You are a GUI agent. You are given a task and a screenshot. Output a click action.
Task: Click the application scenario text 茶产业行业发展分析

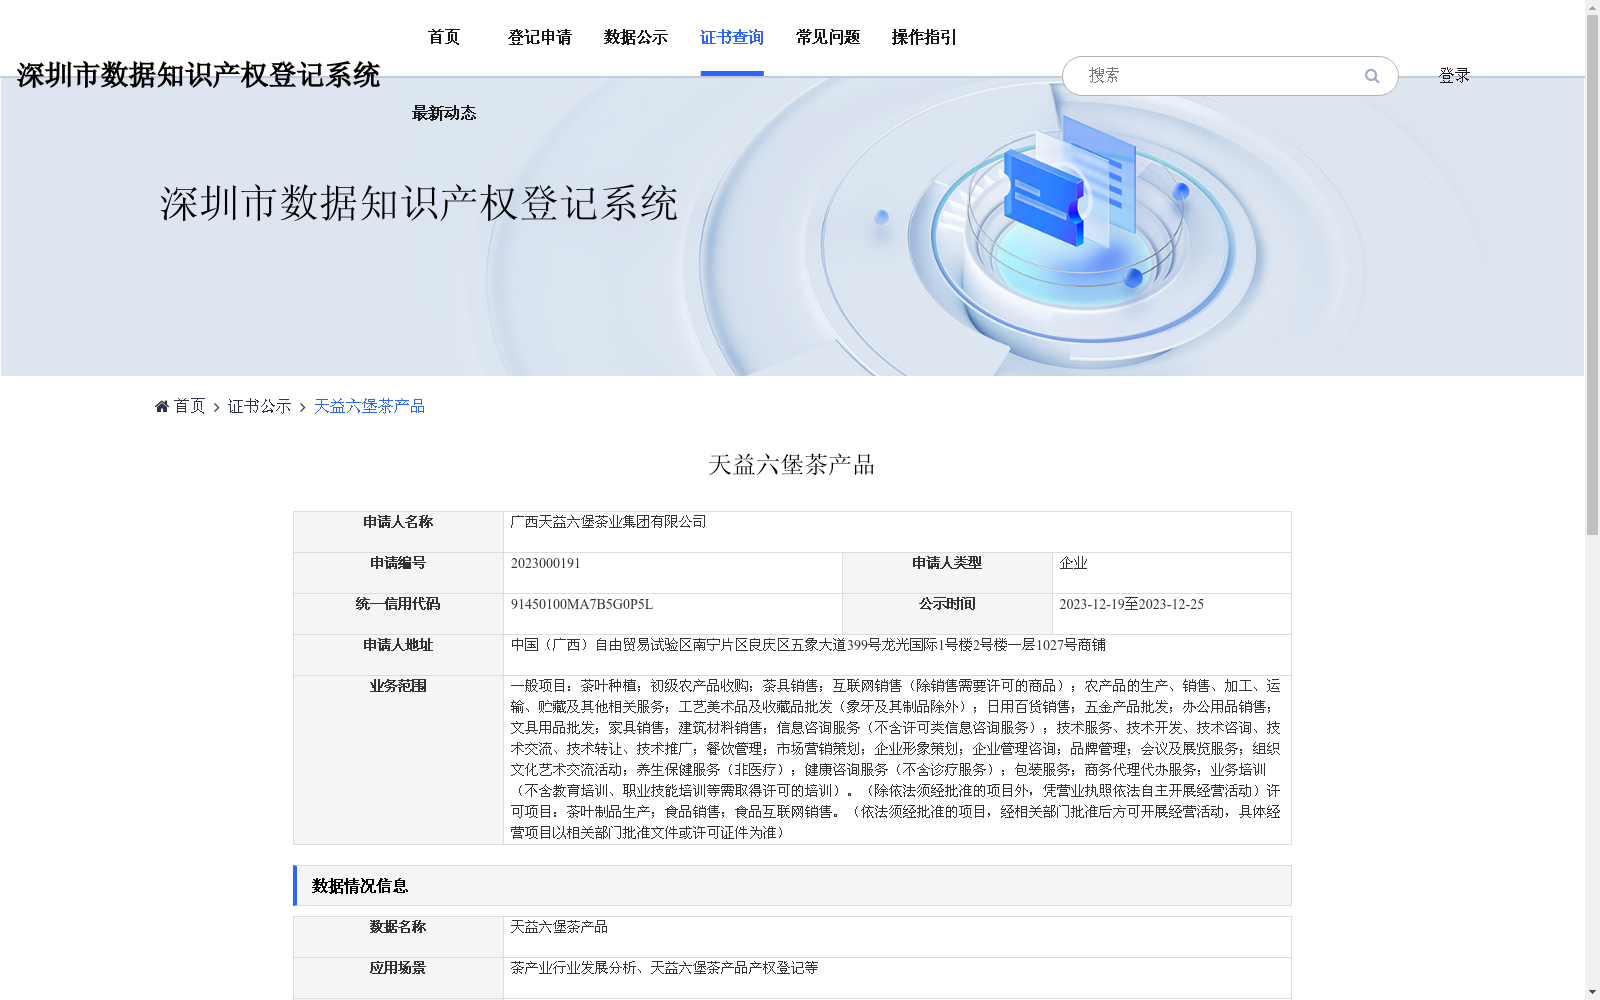573,968
